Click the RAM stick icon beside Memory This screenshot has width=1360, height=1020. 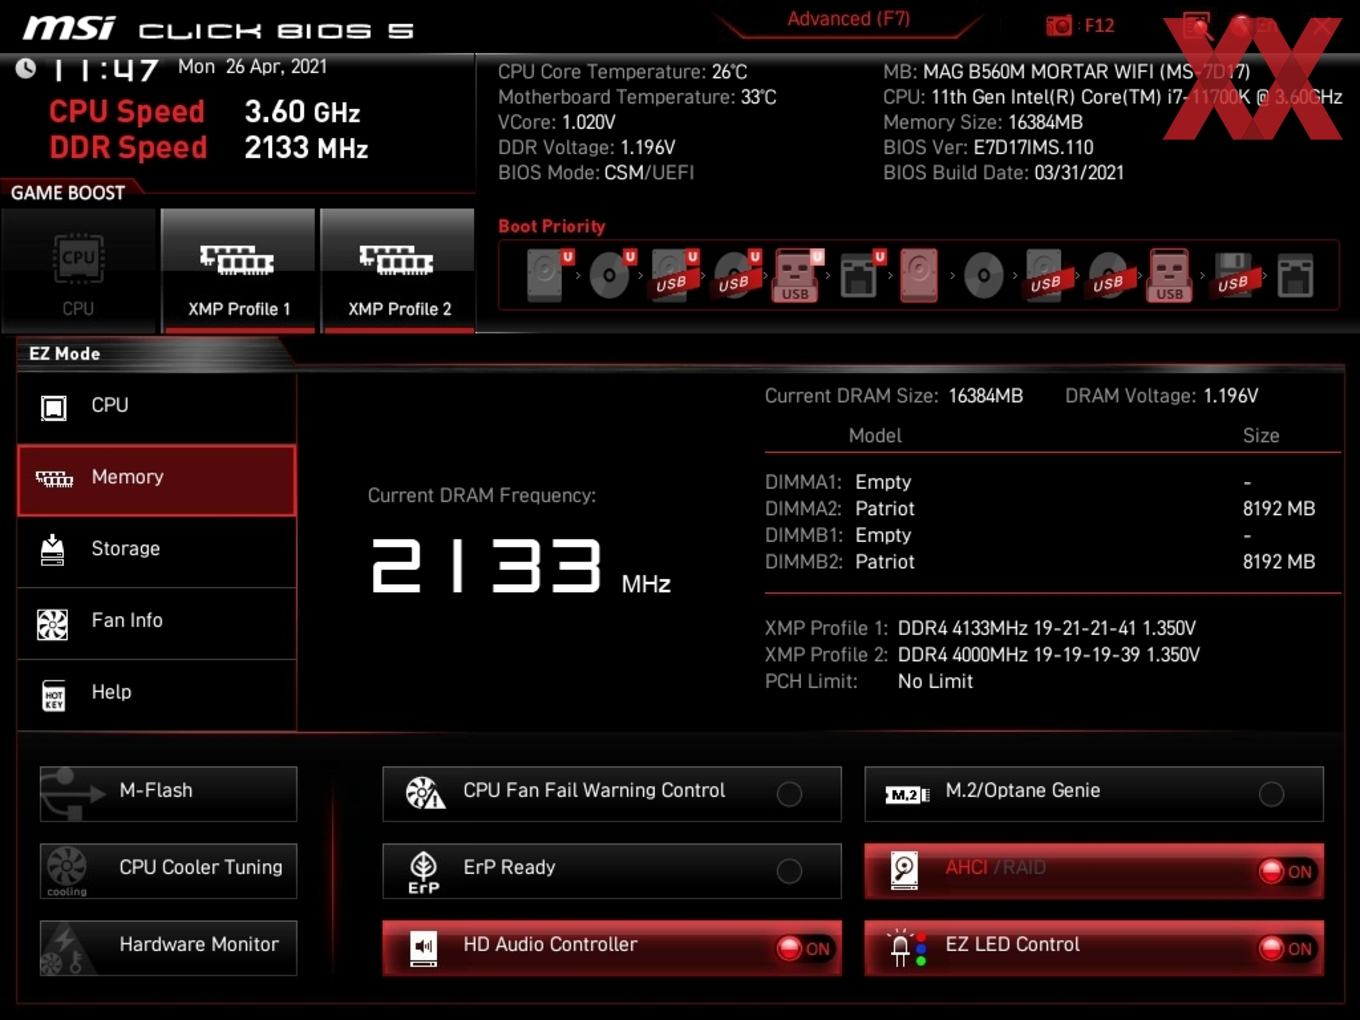tap(54, 479)
